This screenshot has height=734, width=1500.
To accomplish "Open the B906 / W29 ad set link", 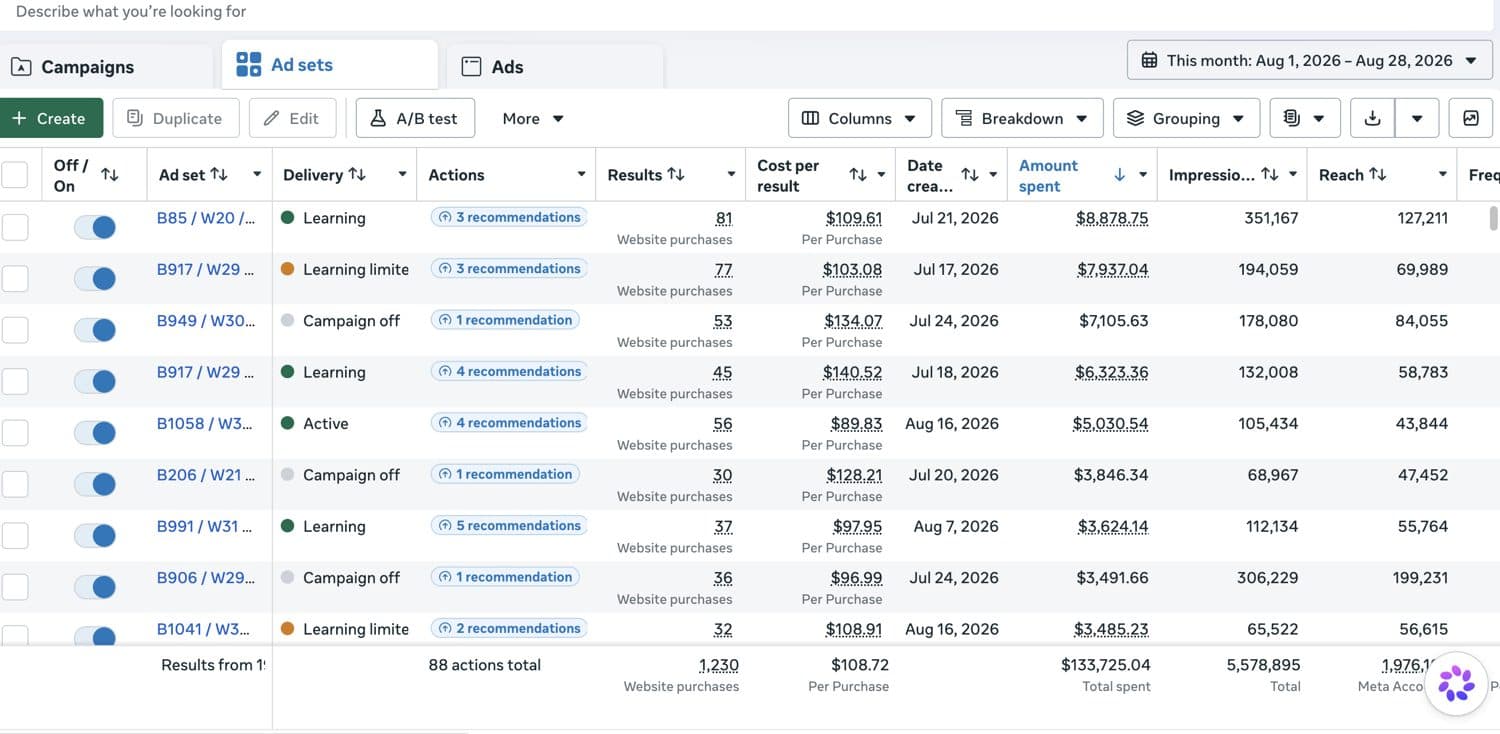I will coord(206,578).
